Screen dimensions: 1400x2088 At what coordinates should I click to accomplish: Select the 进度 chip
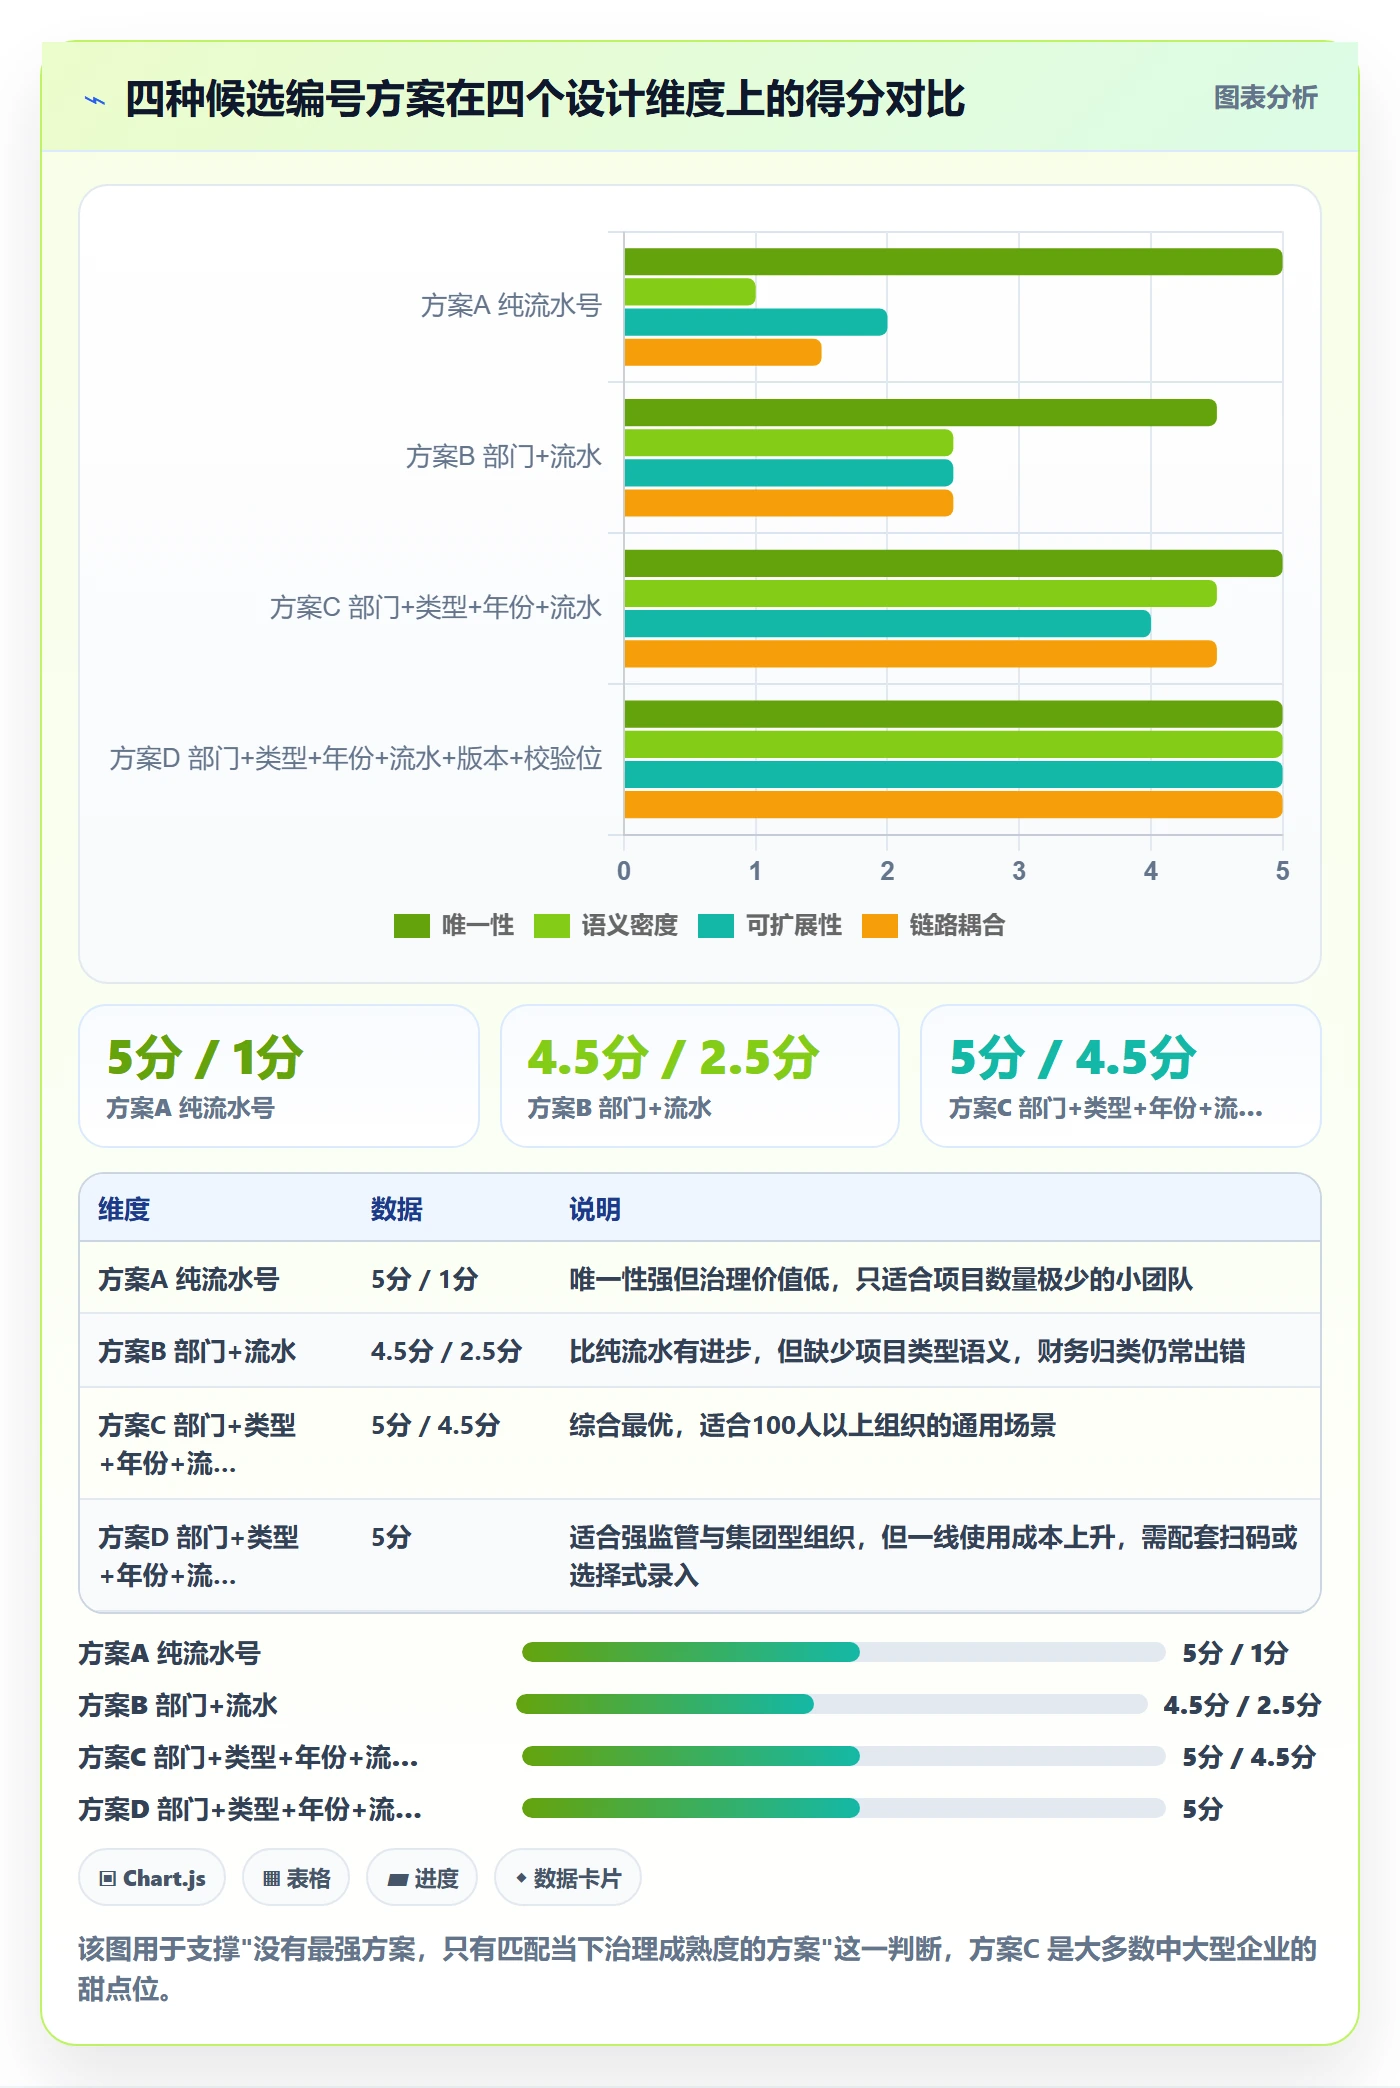pos(422,1878)
